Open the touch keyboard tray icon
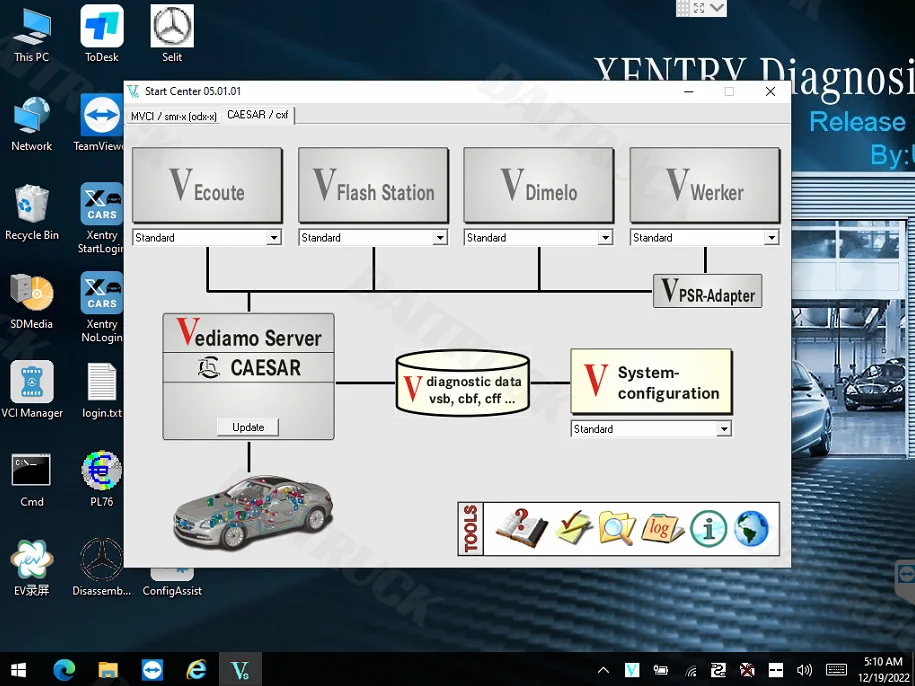This screenshot has height=686, width=915. [x=836, y=670]
